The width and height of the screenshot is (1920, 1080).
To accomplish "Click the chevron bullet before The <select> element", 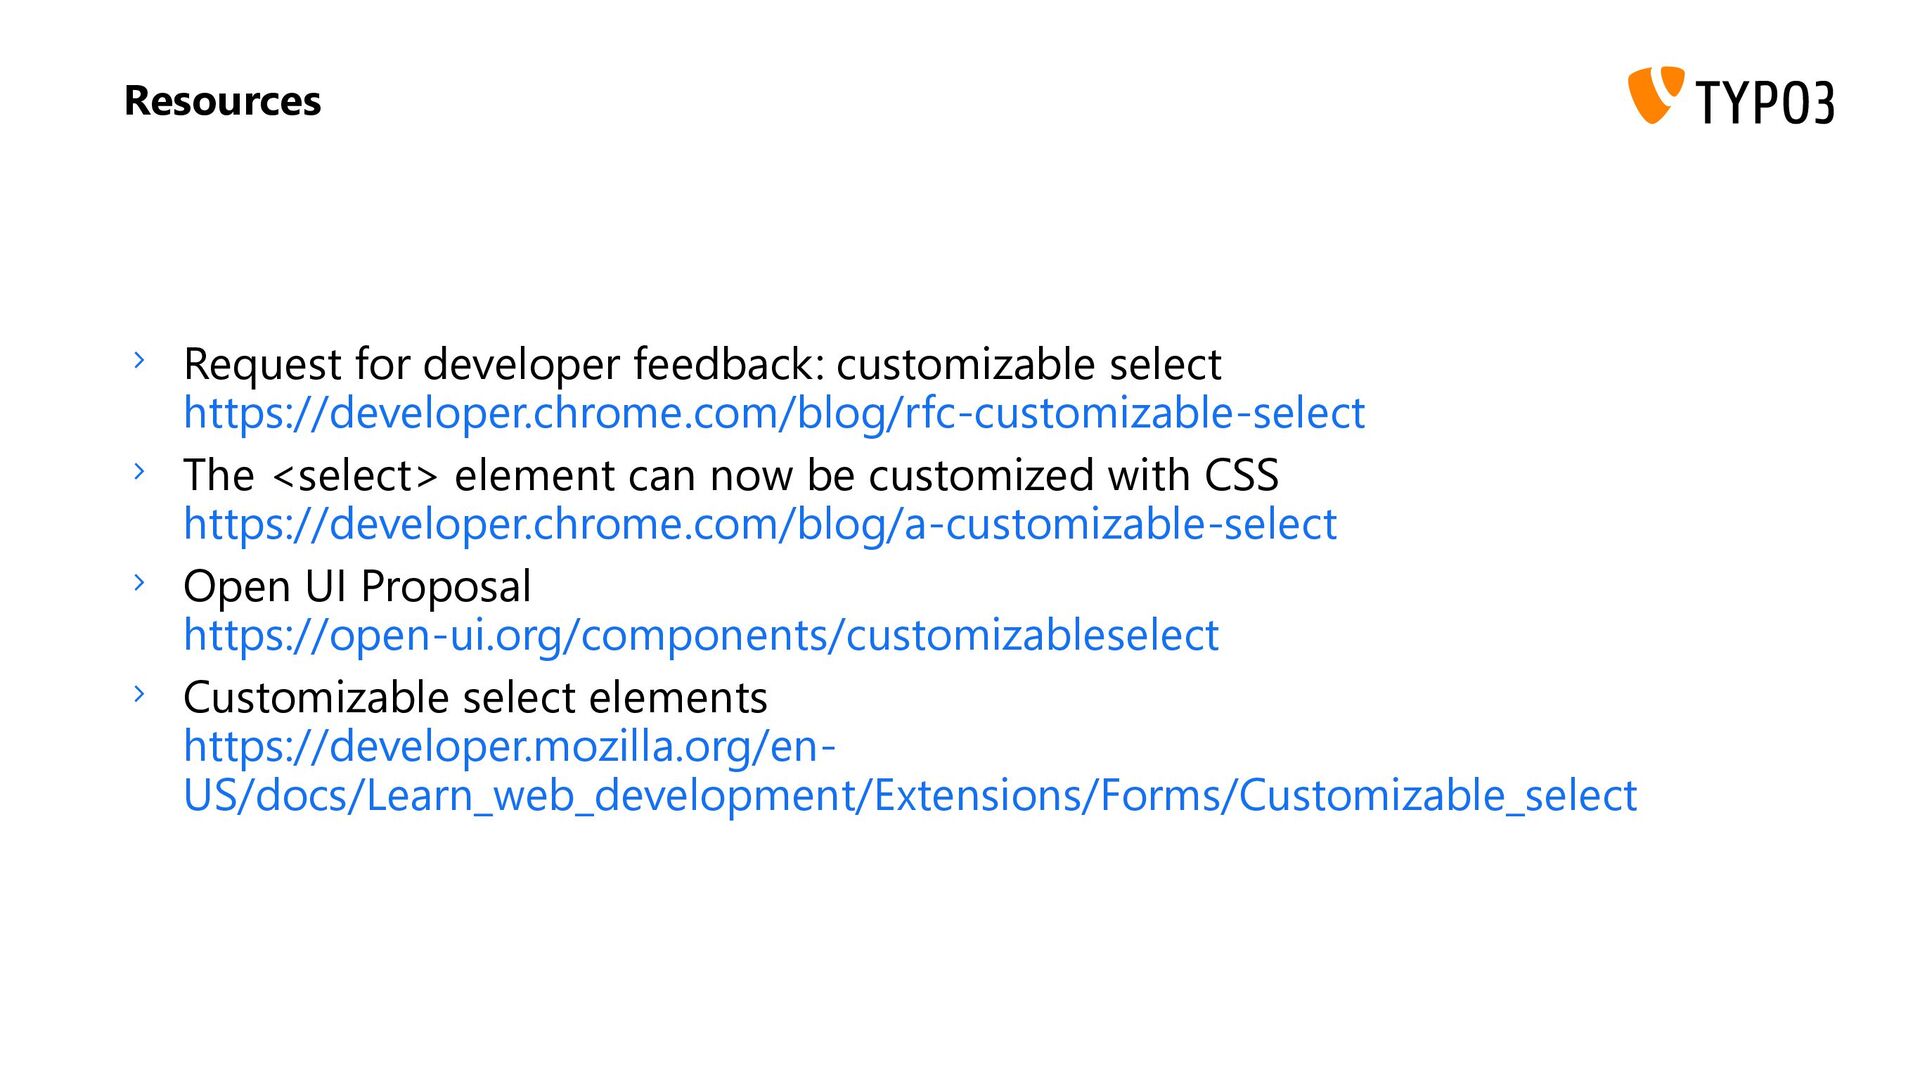I will pos(140,470).
